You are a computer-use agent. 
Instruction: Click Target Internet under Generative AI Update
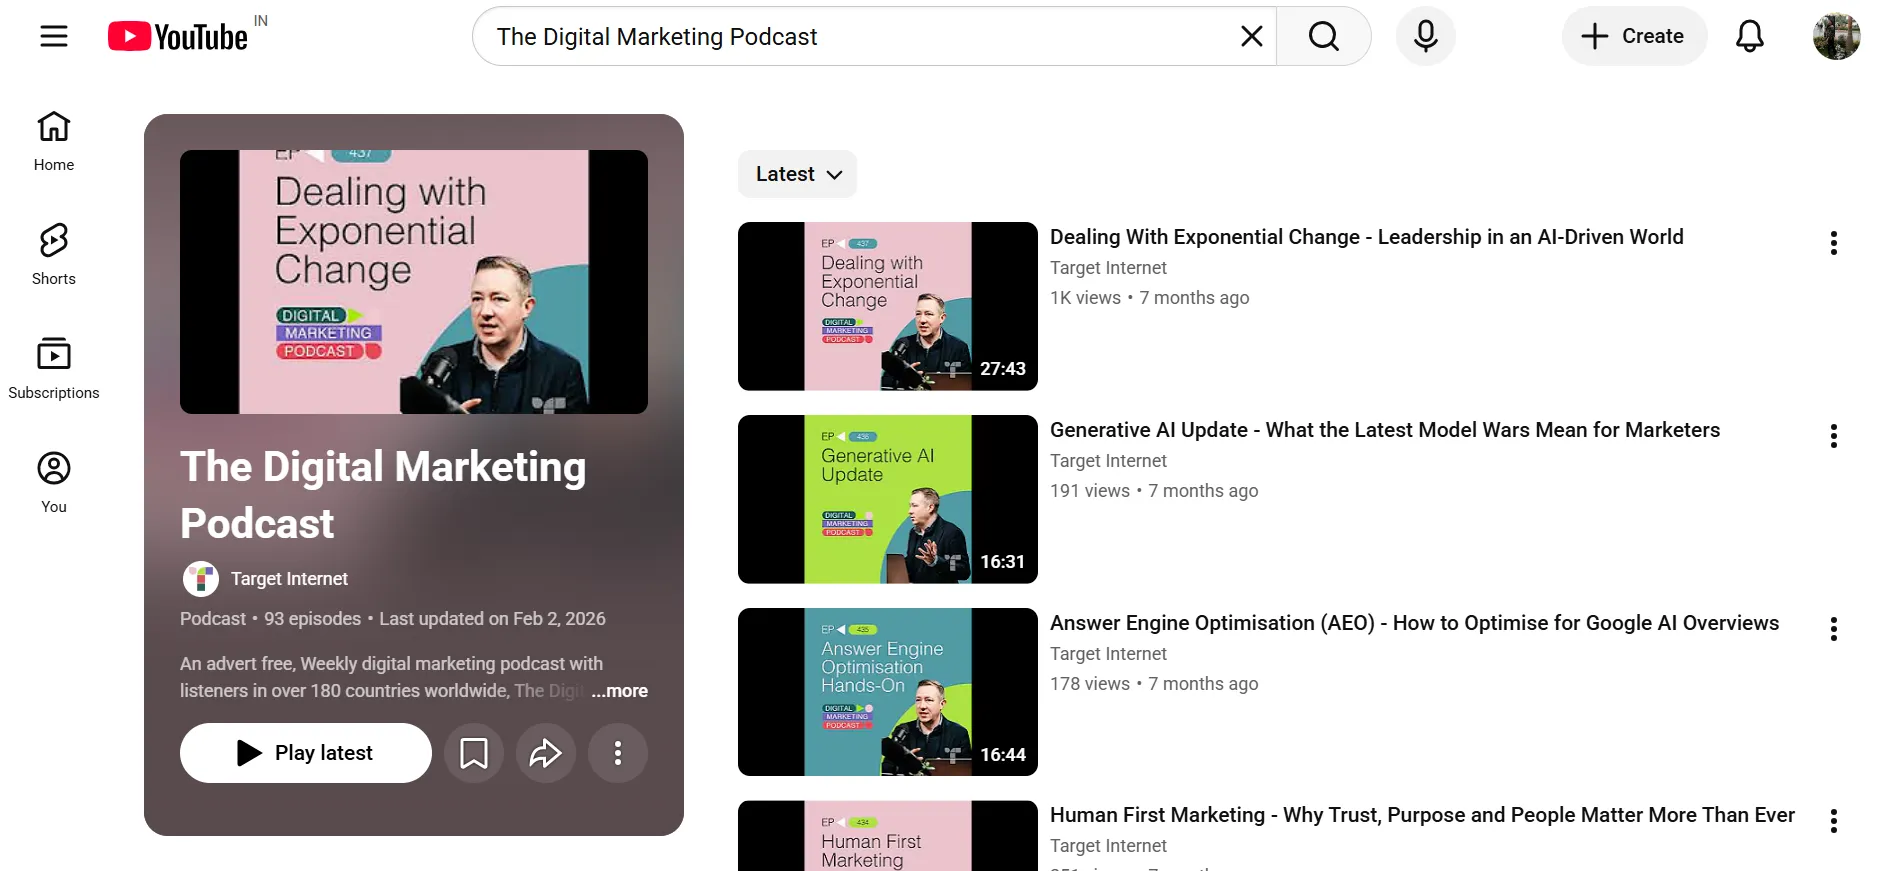click(x=1108, y=461)
